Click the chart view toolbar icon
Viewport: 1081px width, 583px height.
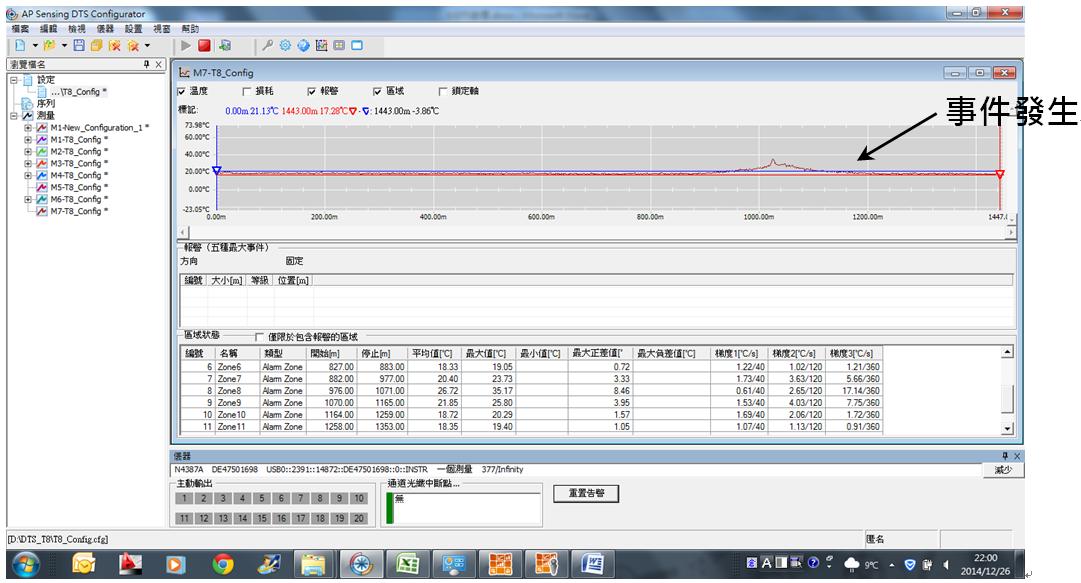pos(321,46)
